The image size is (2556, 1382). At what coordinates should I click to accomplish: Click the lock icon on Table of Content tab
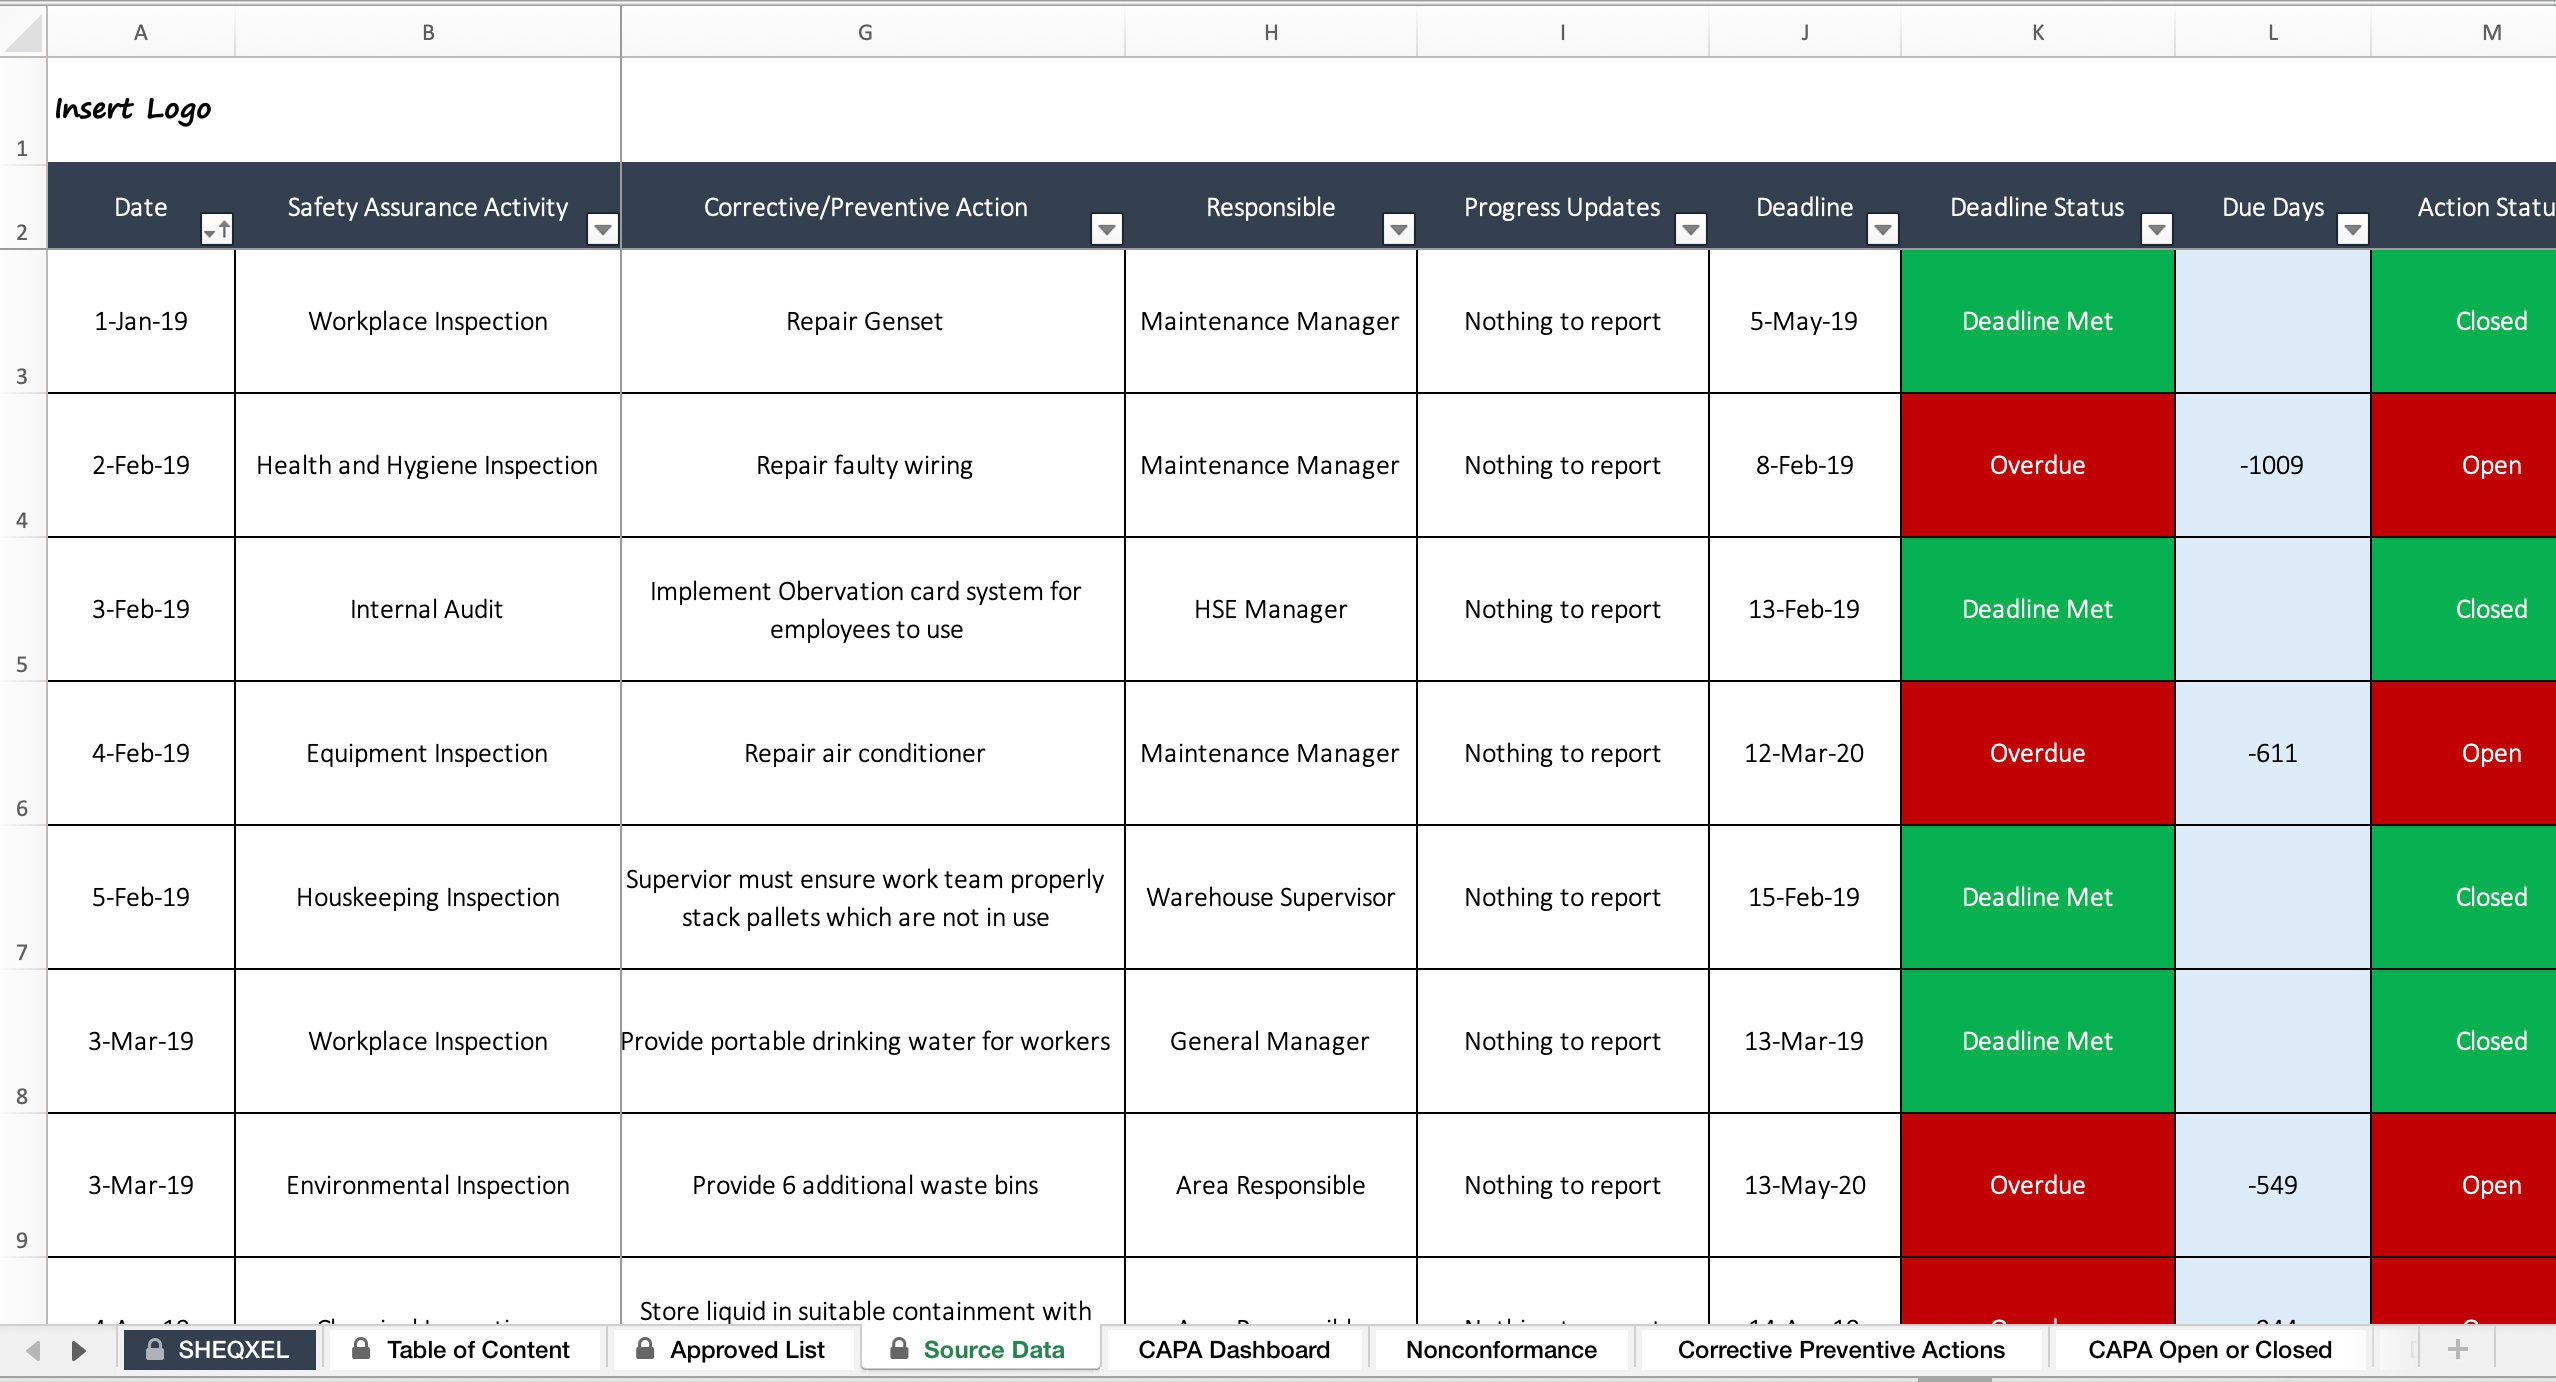pyautogui.click(x=362, y=1349)
